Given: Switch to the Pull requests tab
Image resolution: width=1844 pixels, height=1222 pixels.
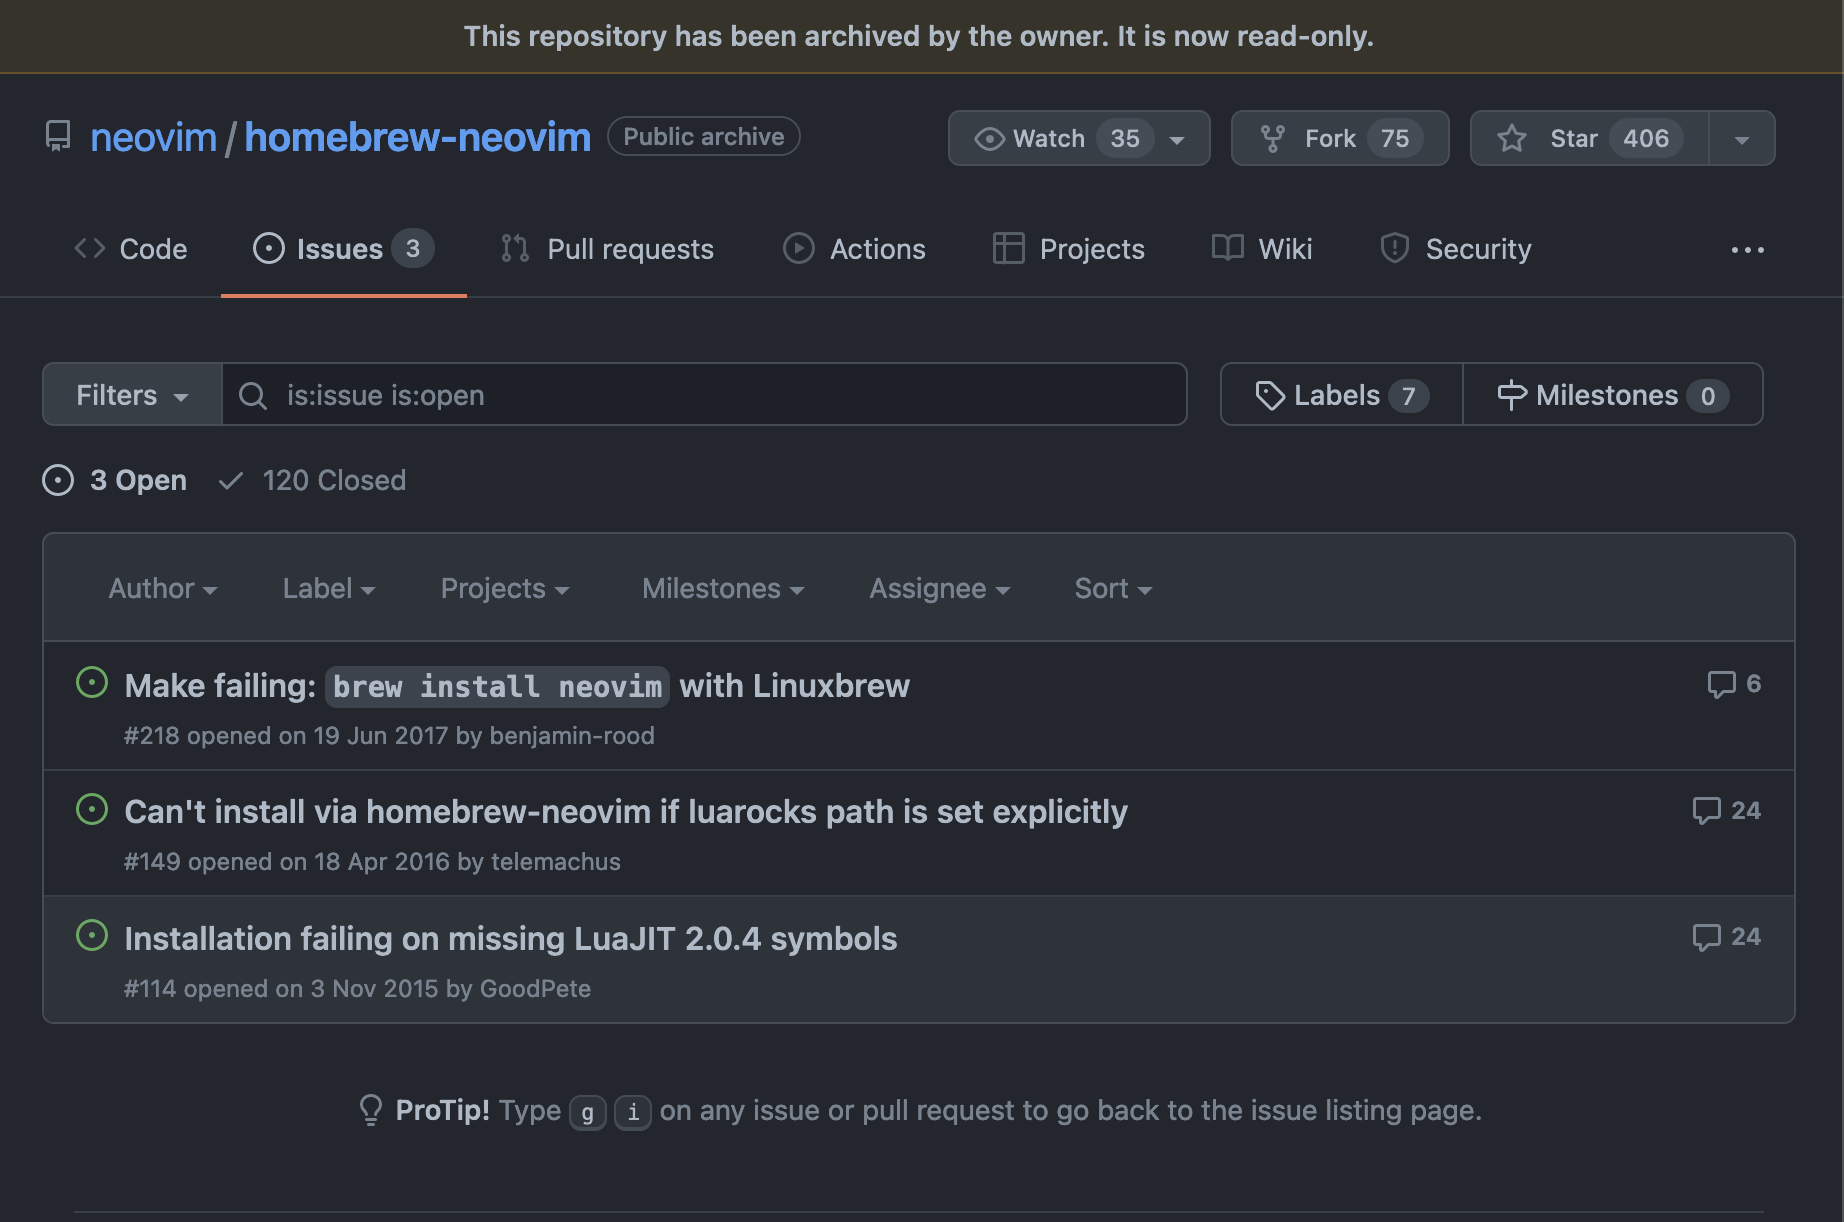Looking at the screenshot, I should 630,249.
